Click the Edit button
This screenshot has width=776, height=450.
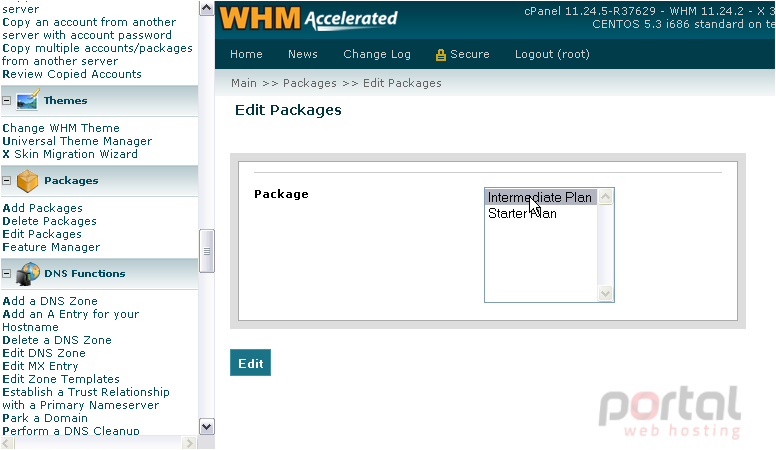tap(250, 363)
